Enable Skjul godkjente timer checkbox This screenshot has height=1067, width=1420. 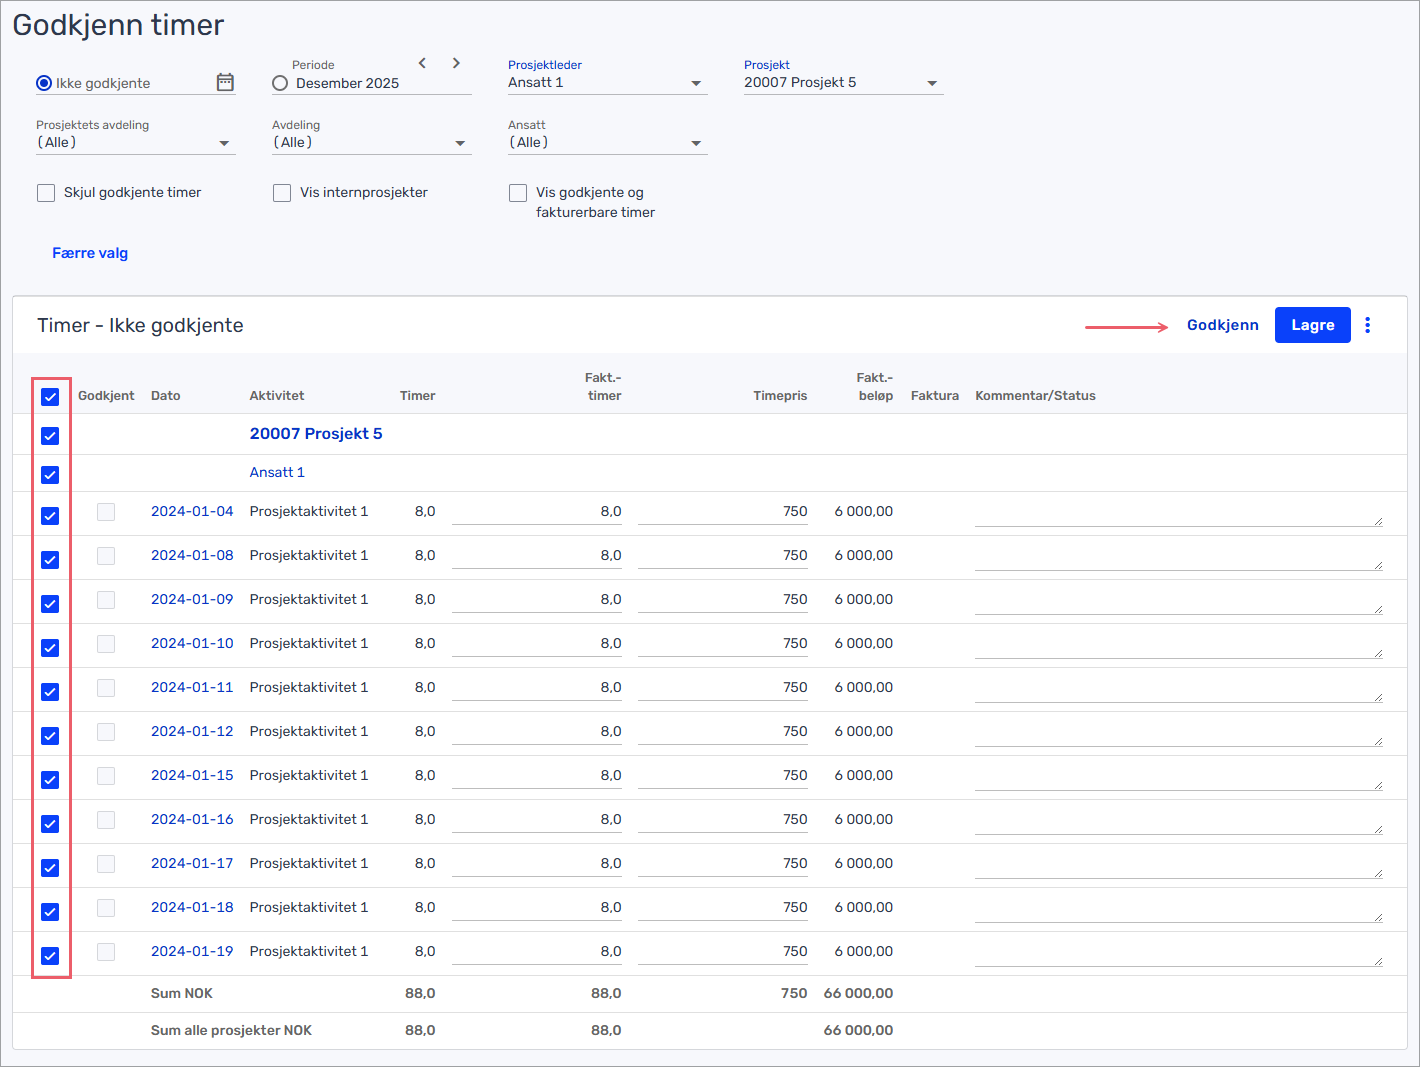tap(46, 193)
